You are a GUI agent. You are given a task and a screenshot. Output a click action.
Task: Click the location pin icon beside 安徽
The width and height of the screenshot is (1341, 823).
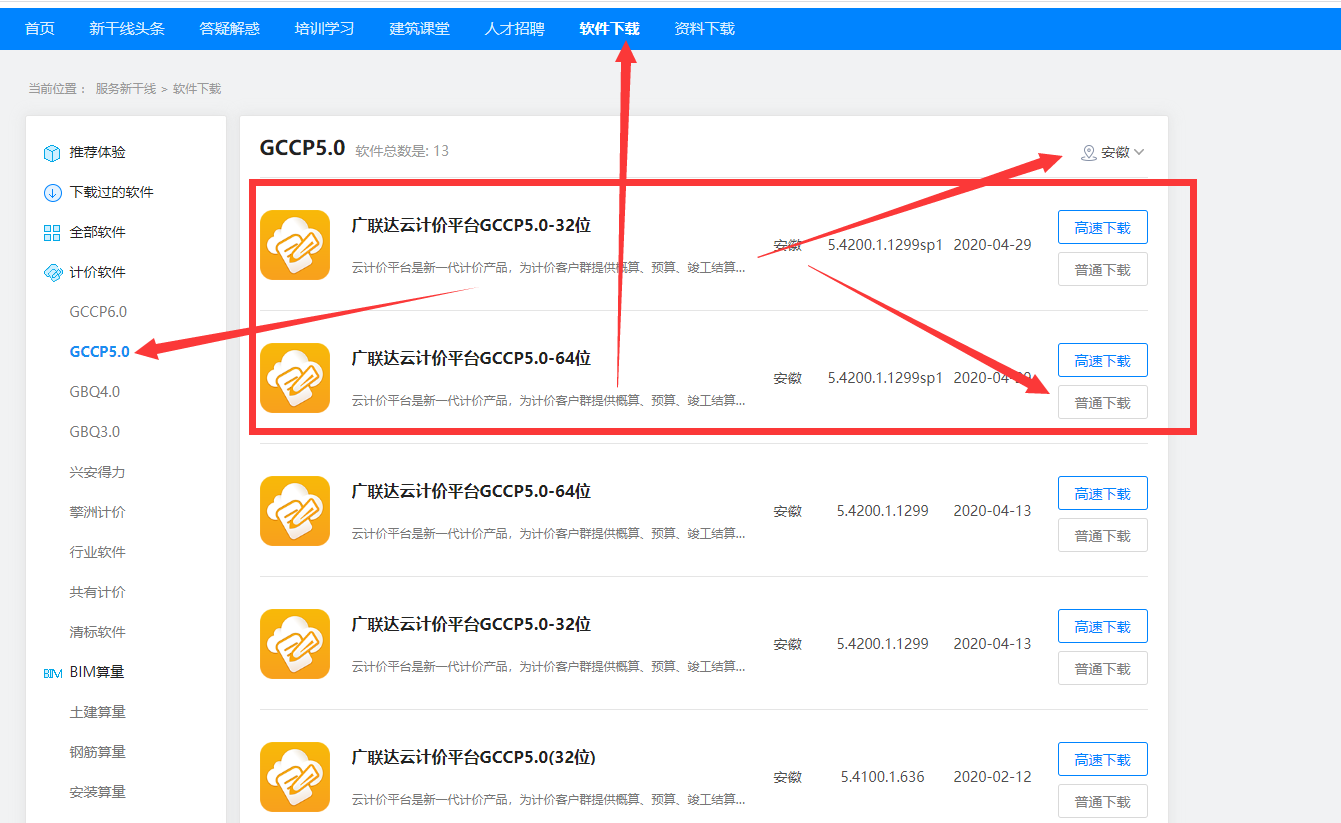(1089, 153)
